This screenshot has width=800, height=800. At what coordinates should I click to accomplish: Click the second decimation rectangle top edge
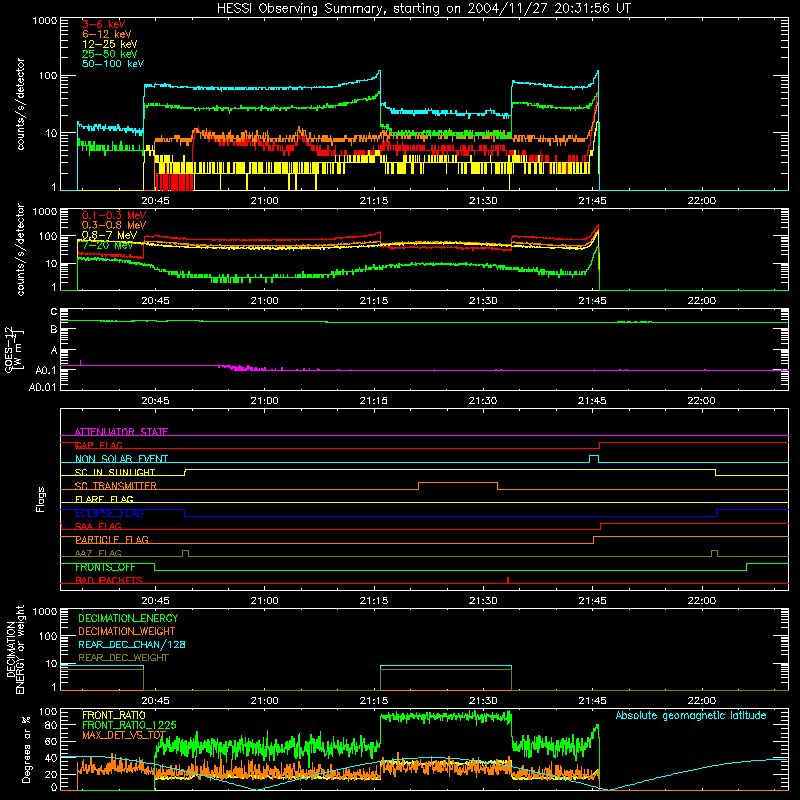click(x=446, y=666)
